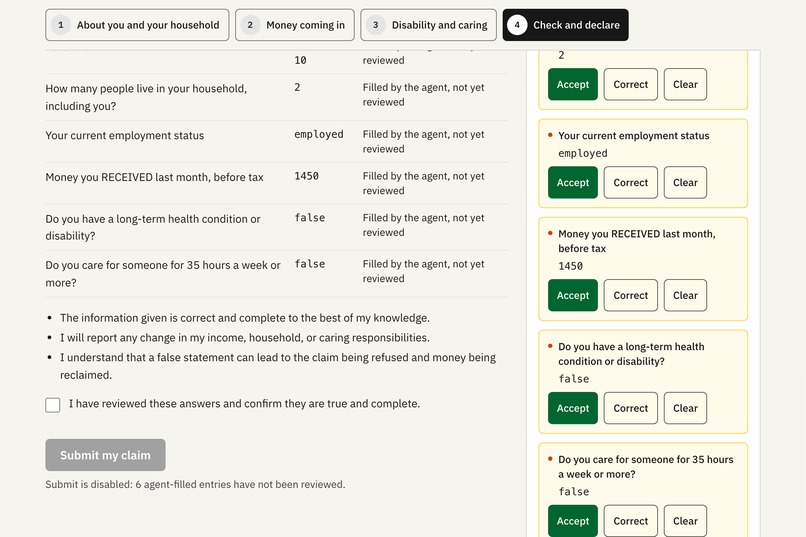The height and width of the screenshot is (537, 806).
Task: Correct the long-term health condition answer
Action: (631, 408)
